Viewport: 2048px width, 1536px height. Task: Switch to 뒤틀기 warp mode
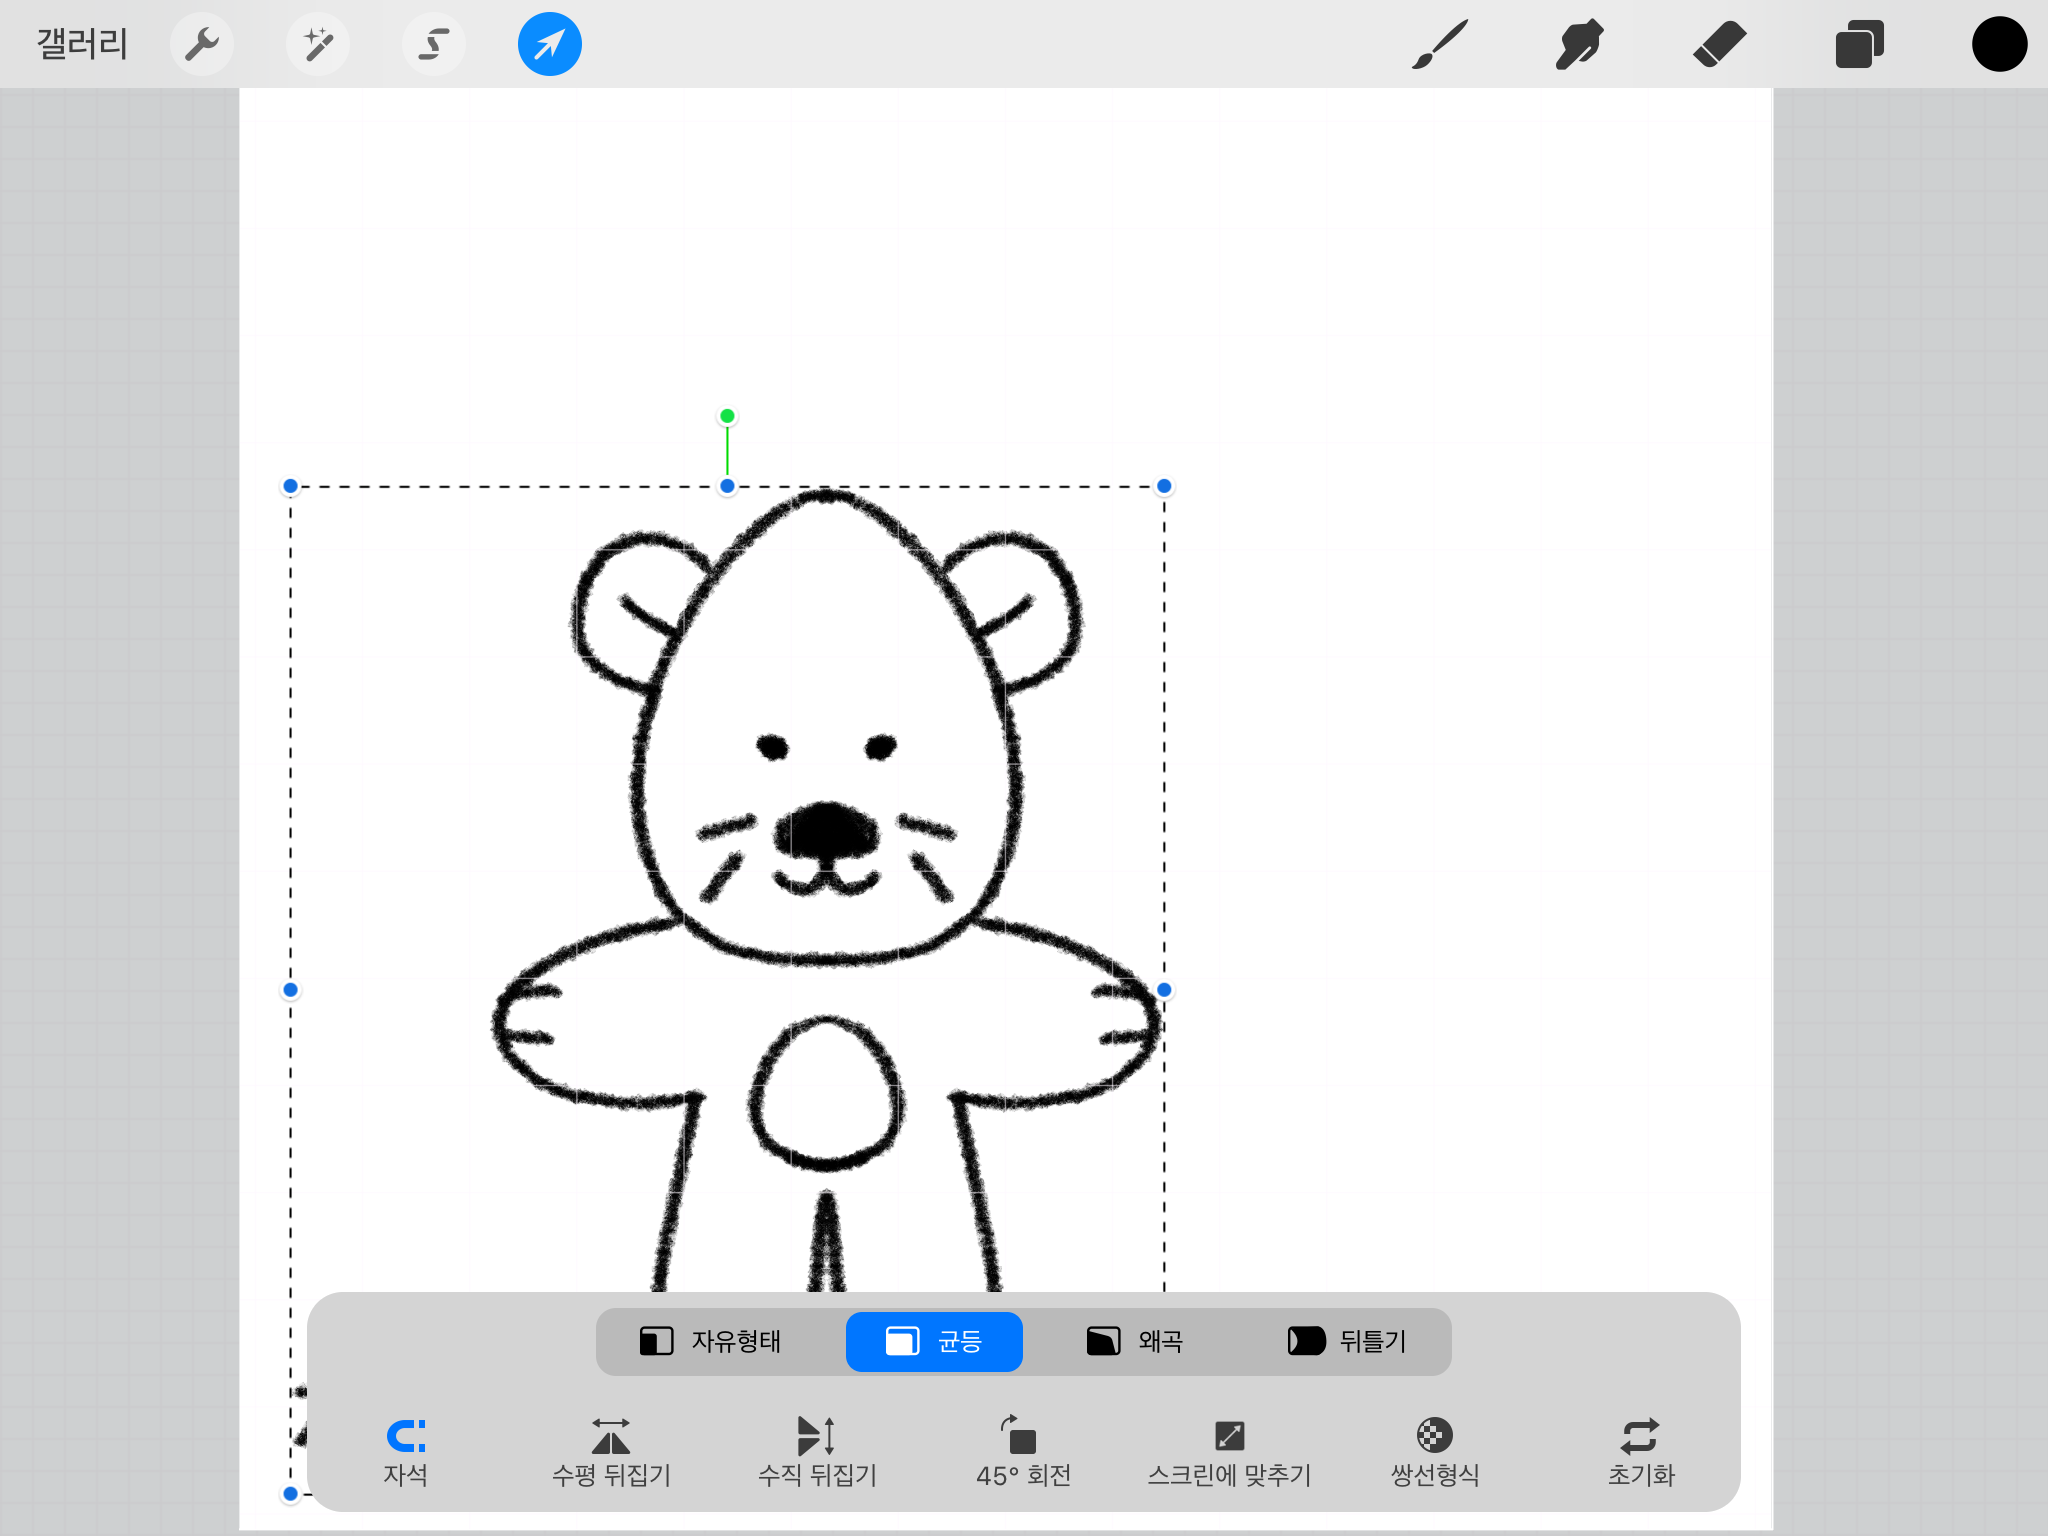tap(1347, 1341)
